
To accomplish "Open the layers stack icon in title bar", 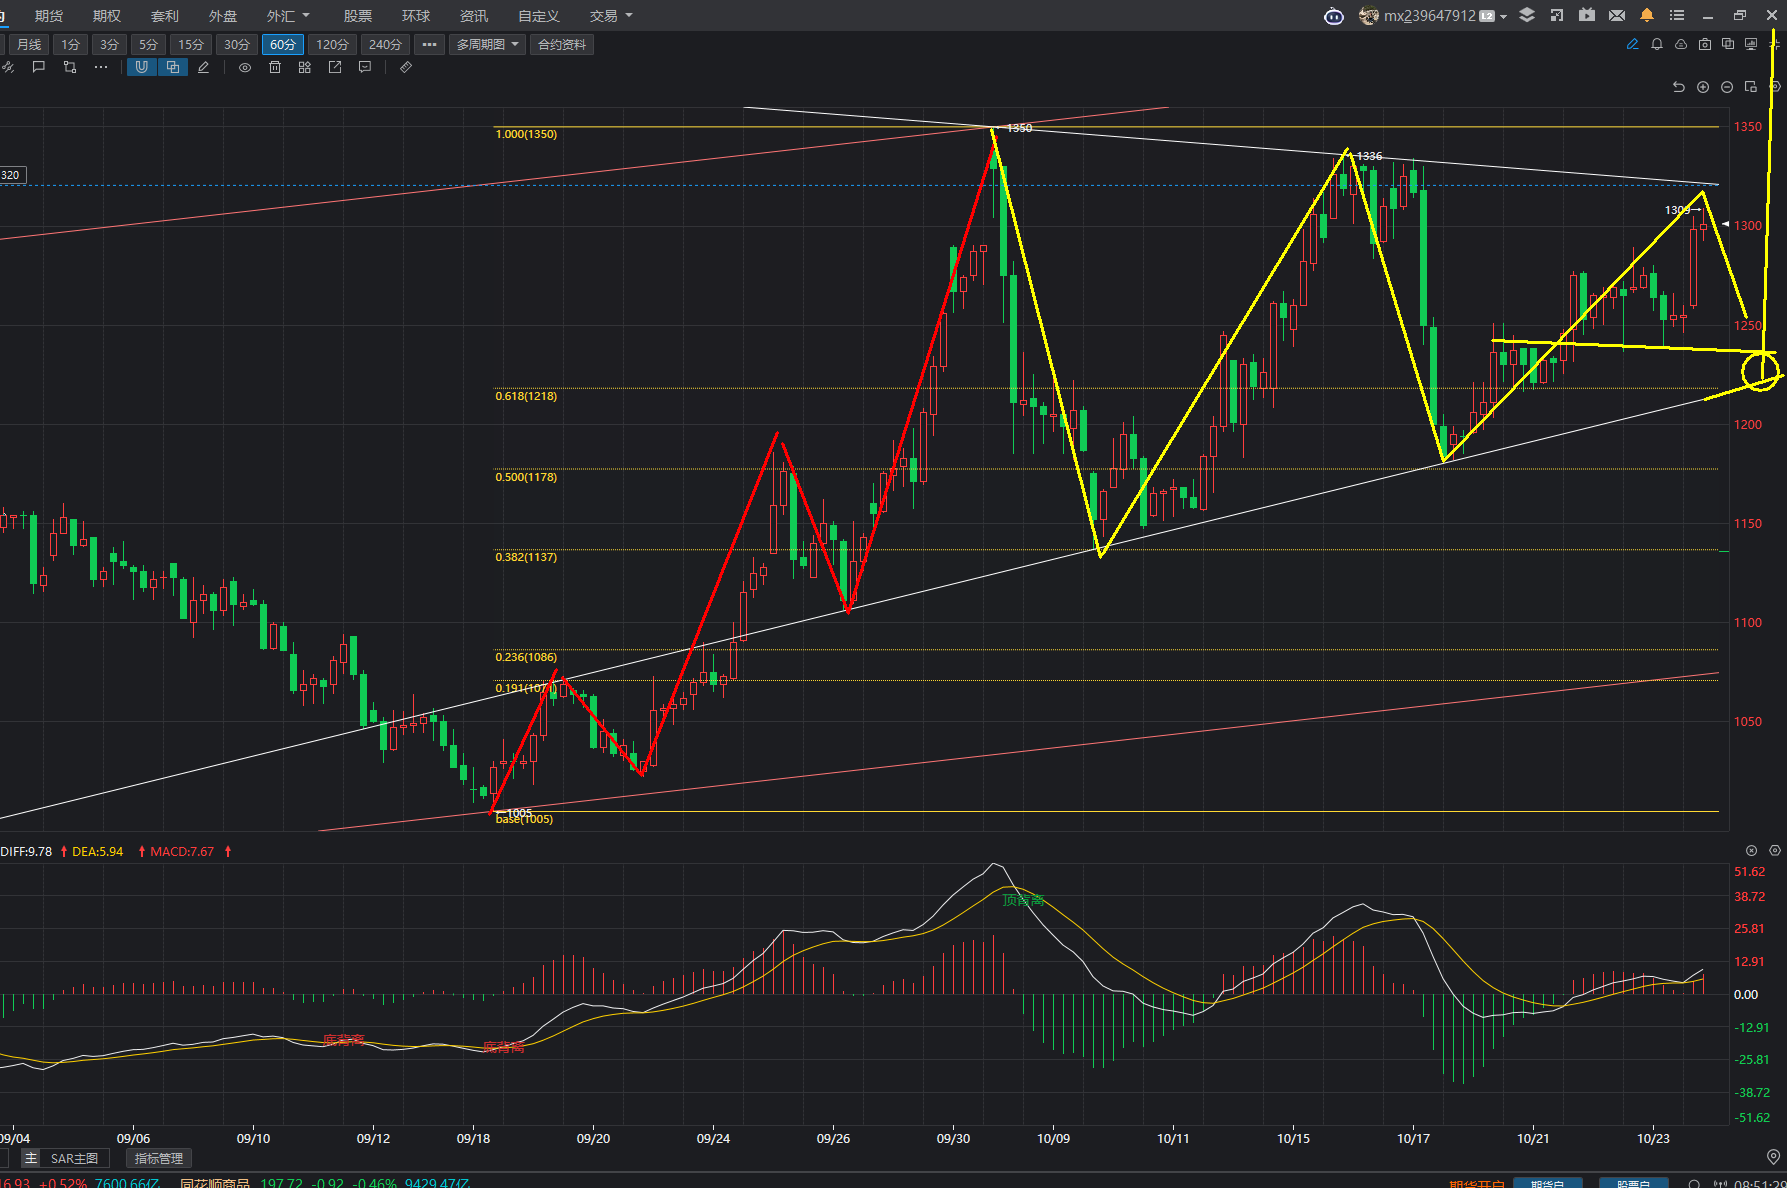I will tap(1527, 15).
